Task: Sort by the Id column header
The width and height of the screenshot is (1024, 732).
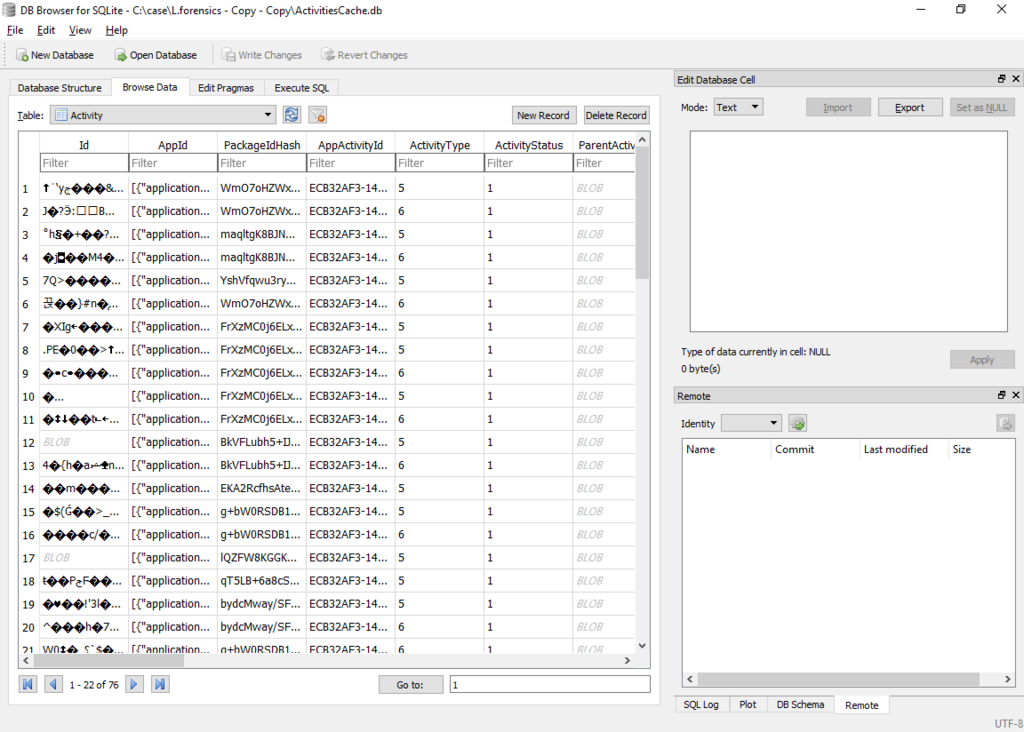Action: click(84, 145)
